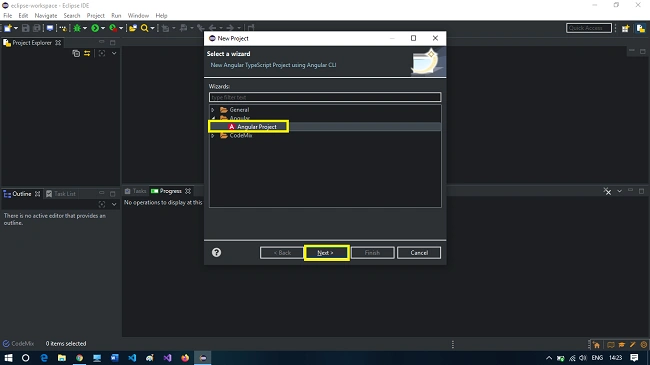The image size is (650, 365).
Task: Click Open Perspective icon
Action: point(626,28)
